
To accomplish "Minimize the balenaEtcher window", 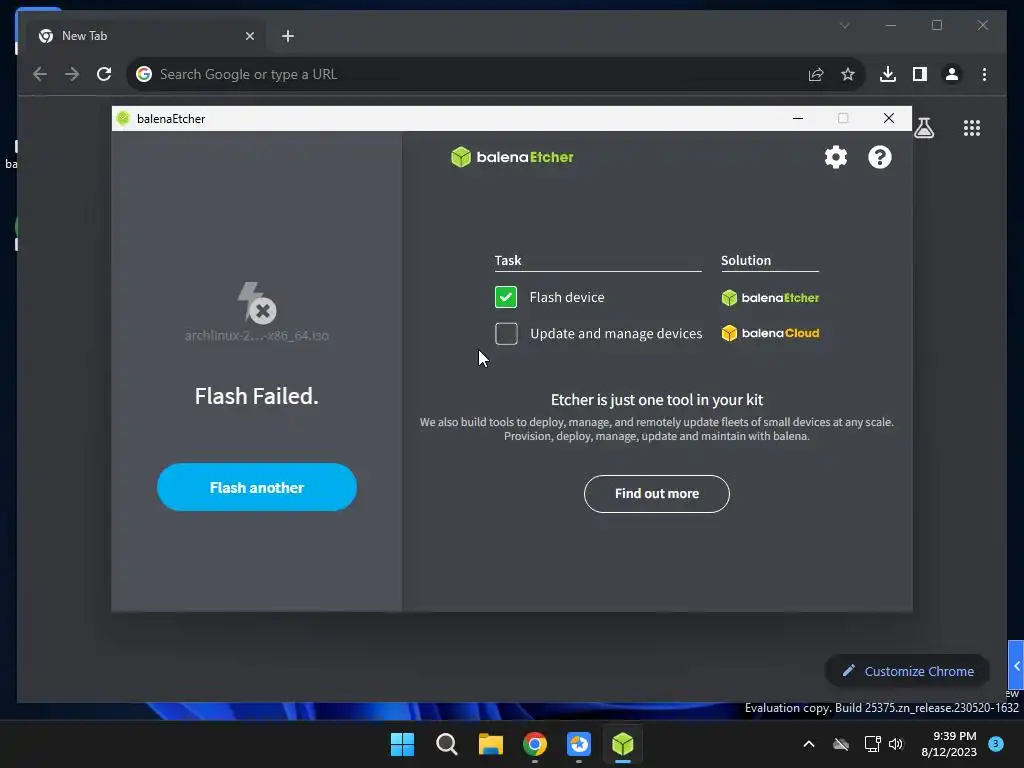I will 797,118.
